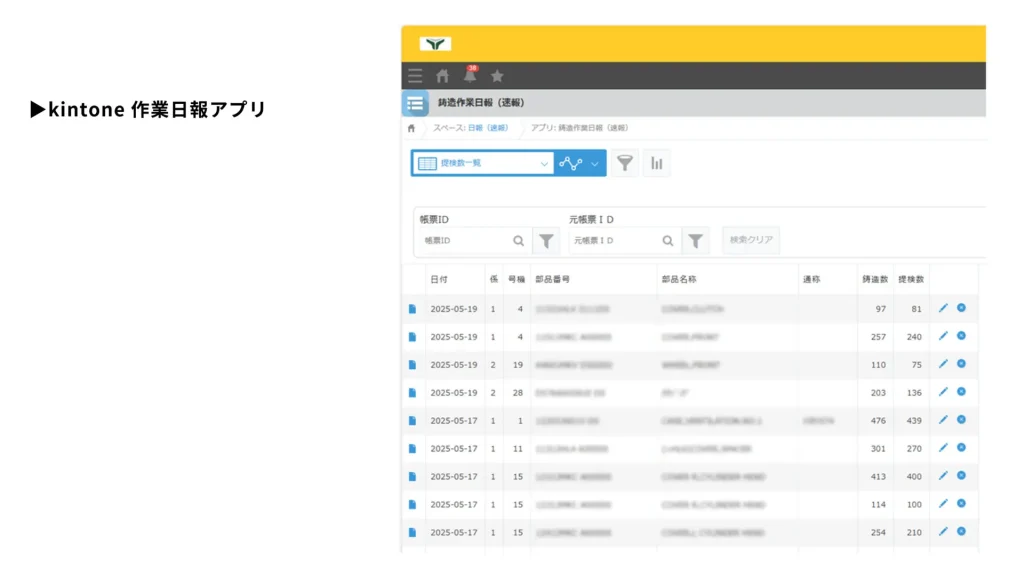Open notifications bell with red badge
The width and height of the screenshot is (1024, 576).
[470, 76]
